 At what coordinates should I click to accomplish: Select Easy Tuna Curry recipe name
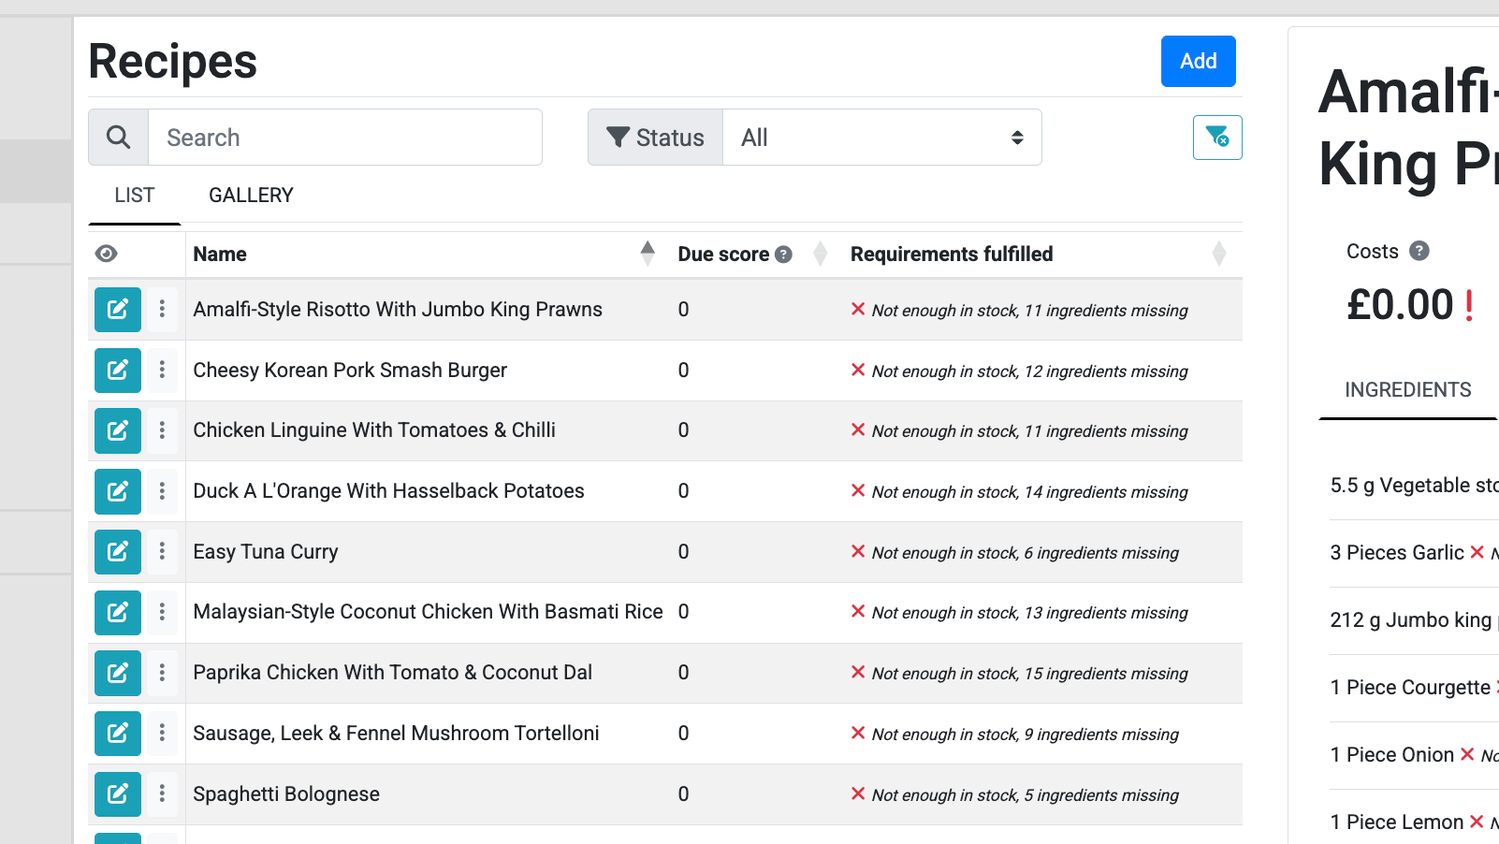pos(266,551)
